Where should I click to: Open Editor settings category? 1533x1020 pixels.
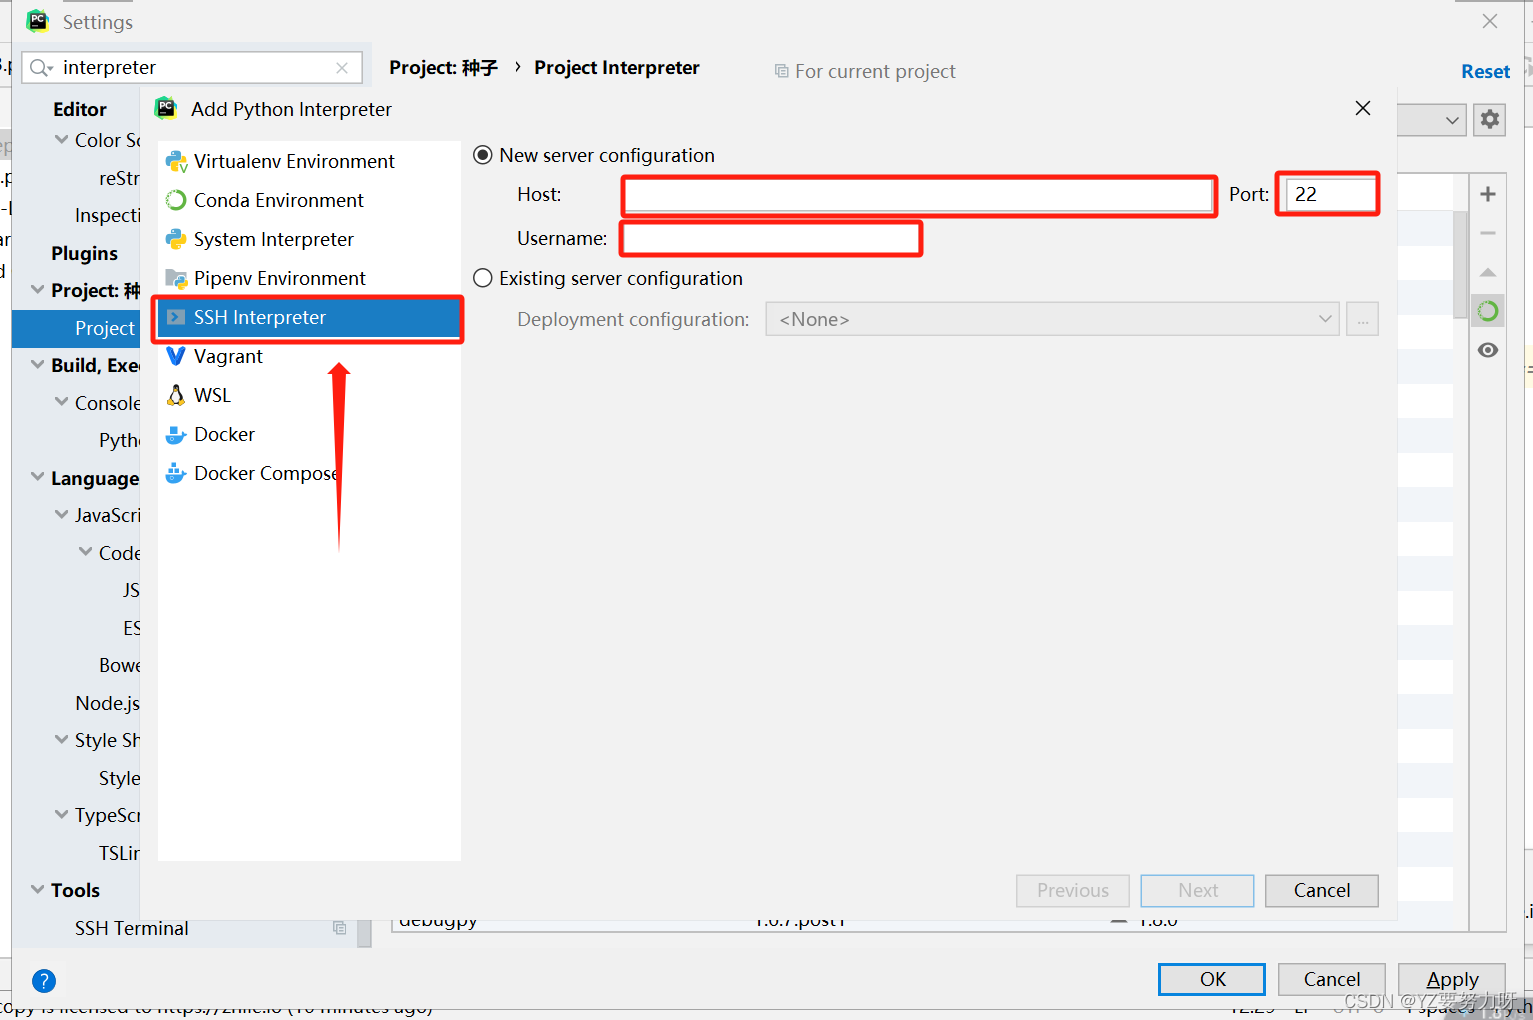tap(80, 109)
